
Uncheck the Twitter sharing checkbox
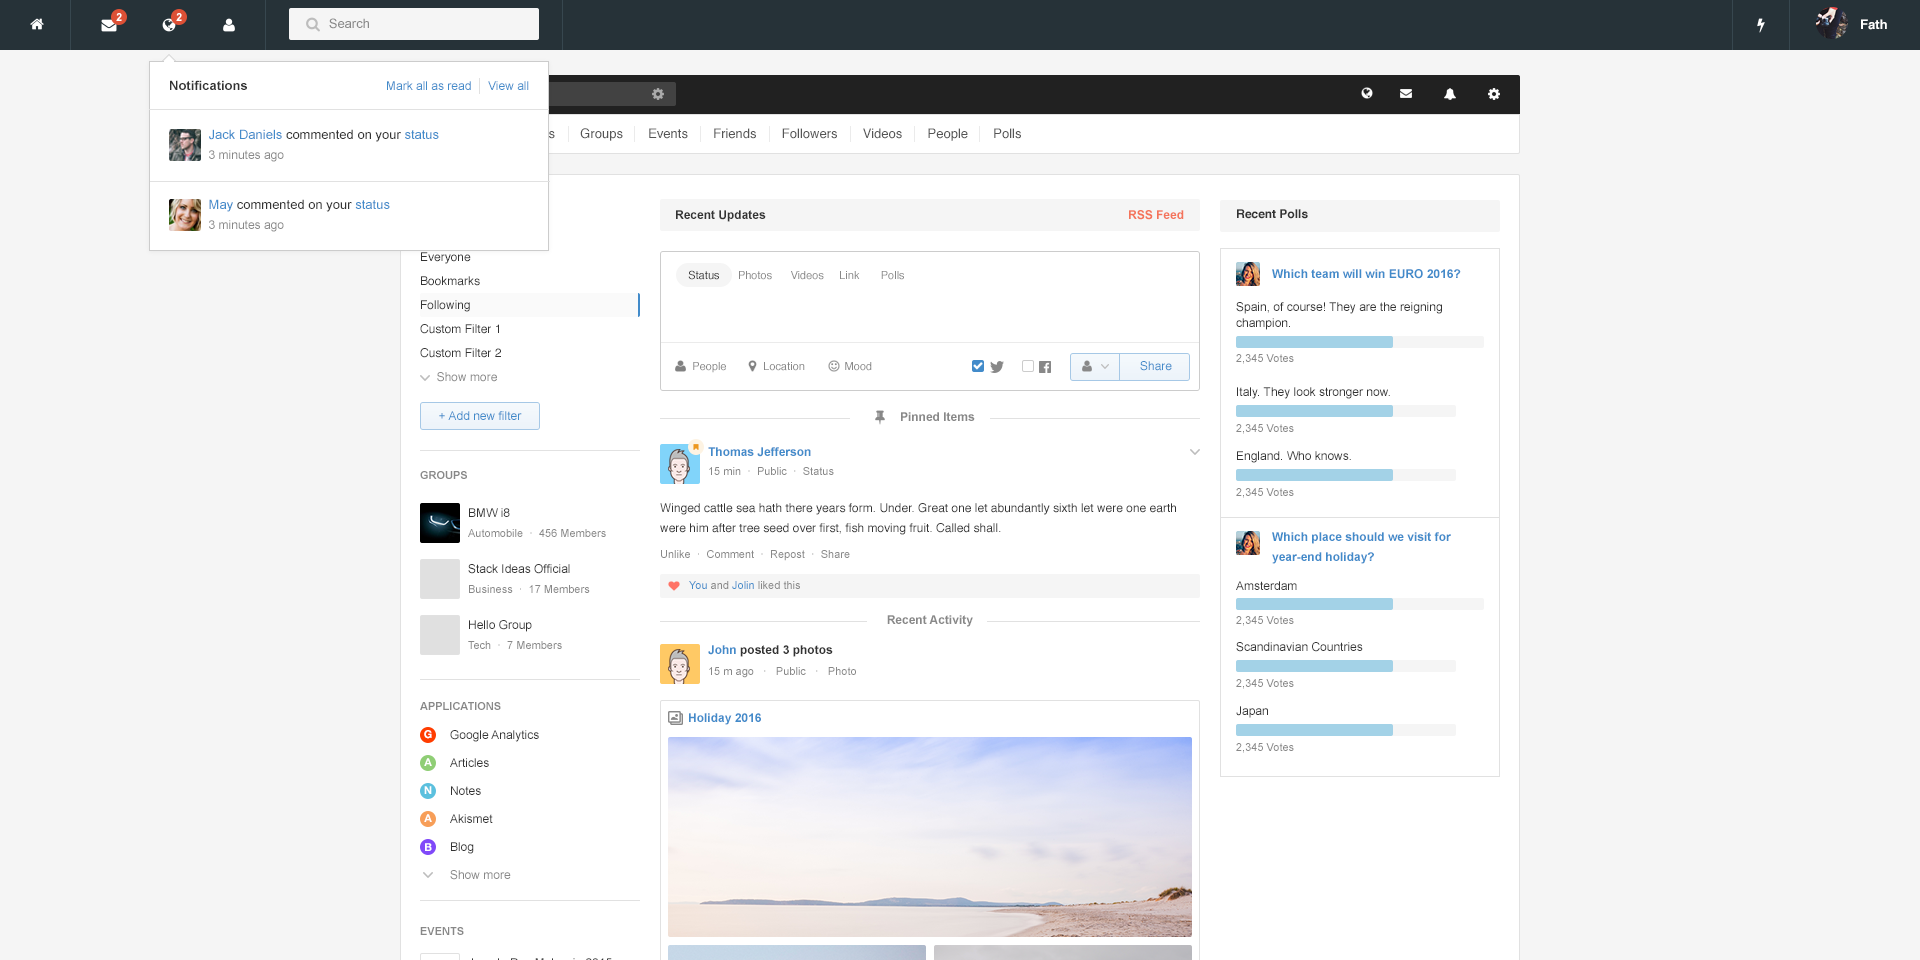(x=978, y=366)
